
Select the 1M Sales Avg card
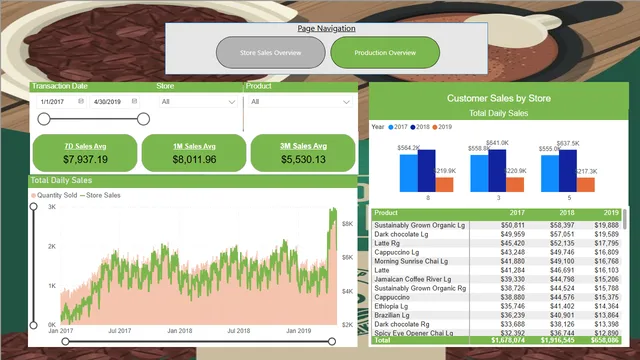pyautogui.click(x=194, y=153)
